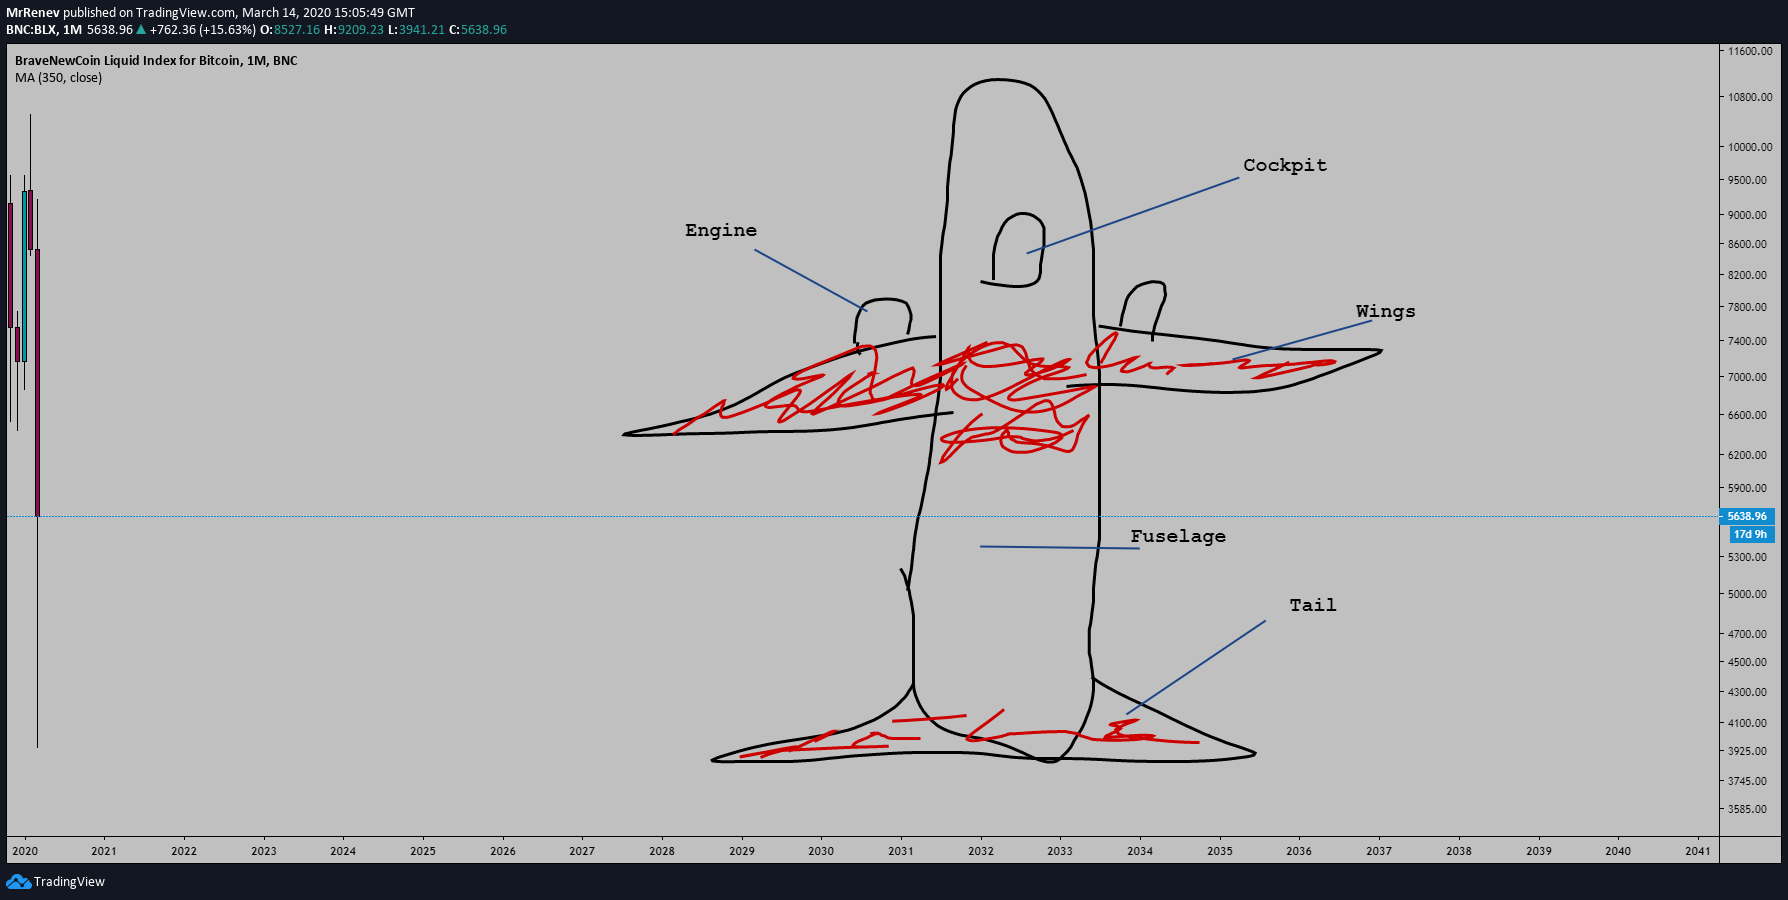Click the 10000.00 price axis label
The height and width of the screenshot is (900, 1788).
[1750, 147]
